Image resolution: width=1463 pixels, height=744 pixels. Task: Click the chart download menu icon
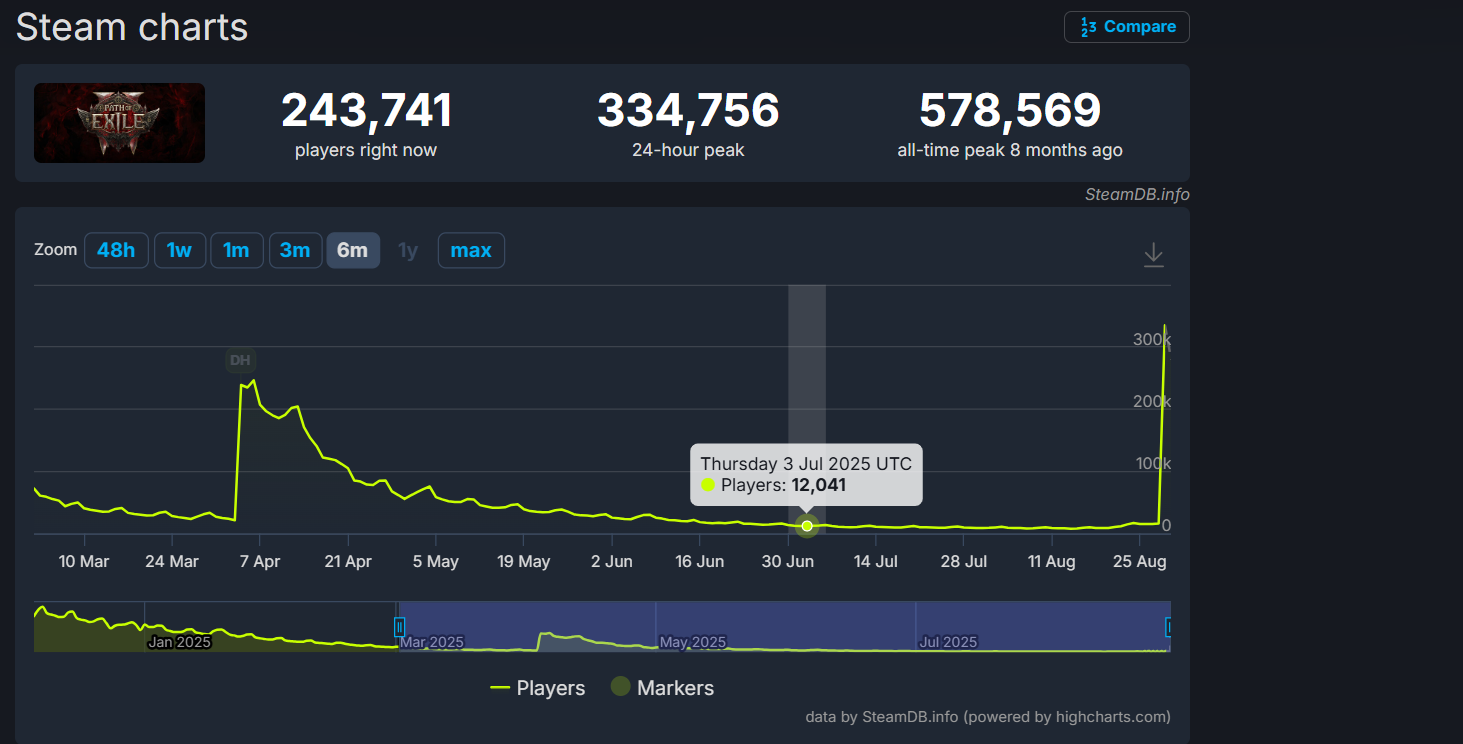(1154, 255)
